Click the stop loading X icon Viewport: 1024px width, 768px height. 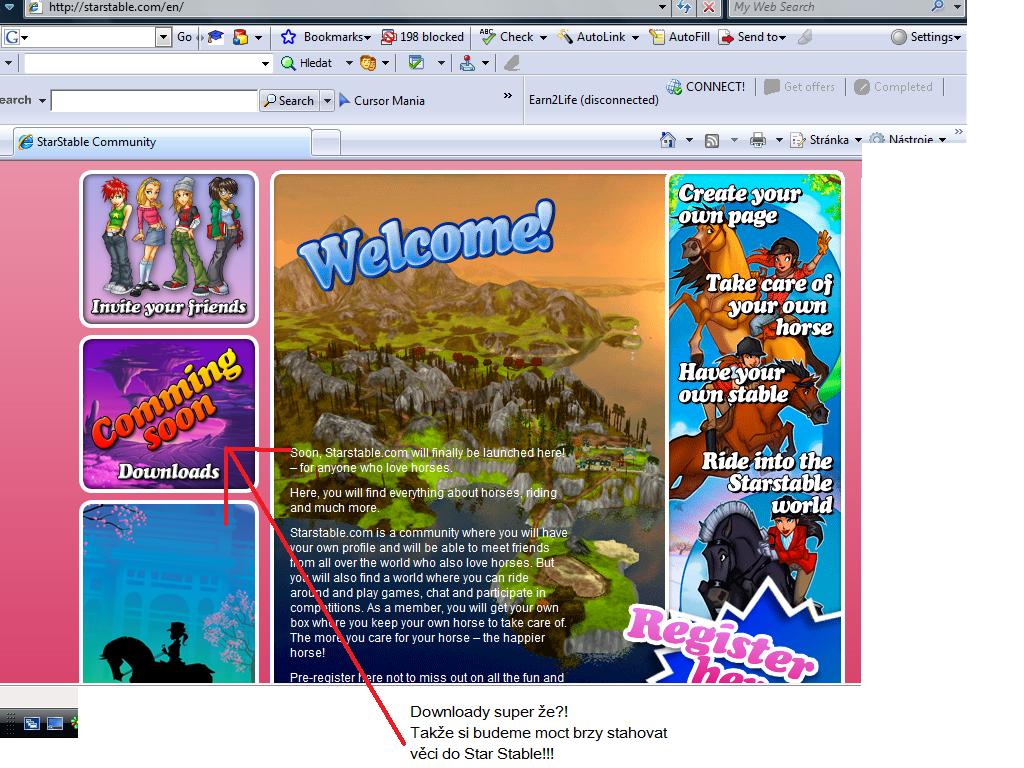click(x=709, y=7)
